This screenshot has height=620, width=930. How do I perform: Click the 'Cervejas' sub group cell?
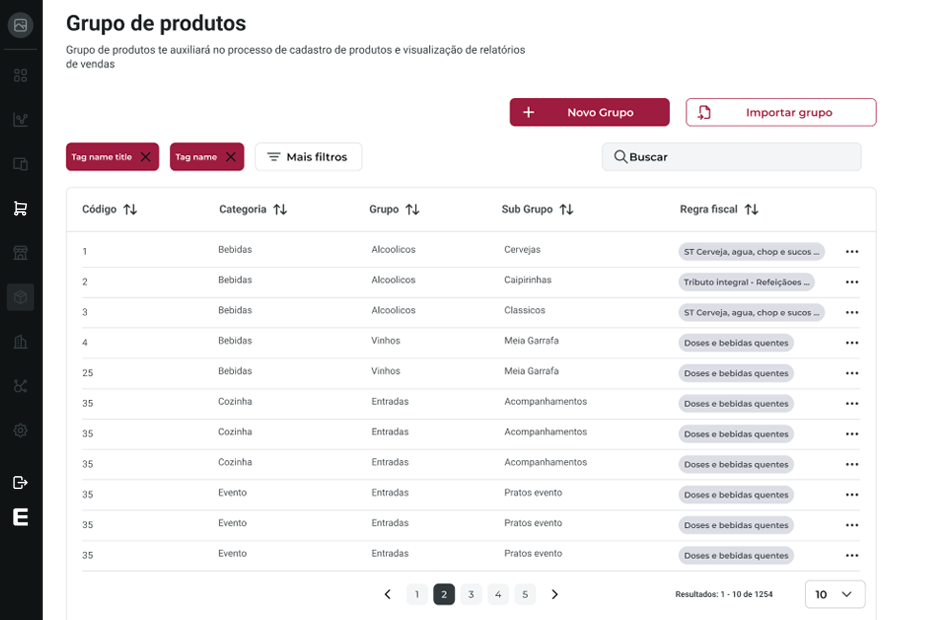pos(523,249)
